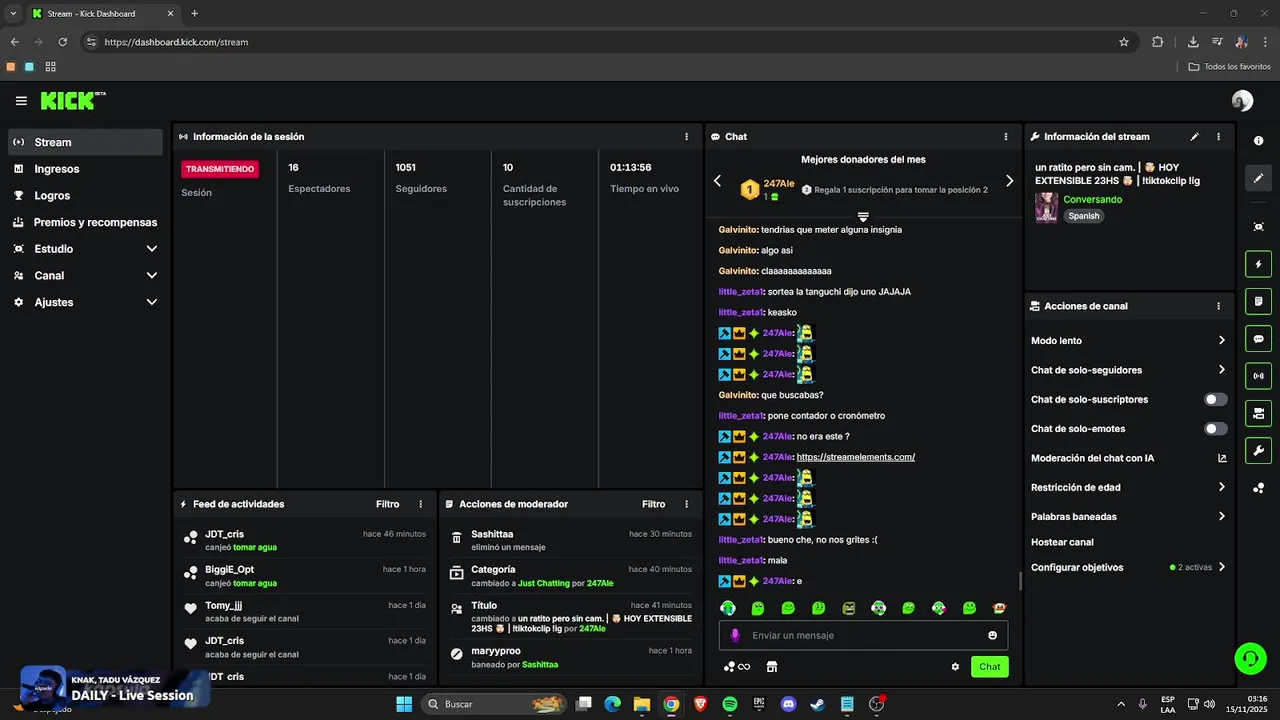Viewport: 1280px width, 720px height.
Task: Enable Chat de solo-suscriptores toggle
Action: point(1215,399)
